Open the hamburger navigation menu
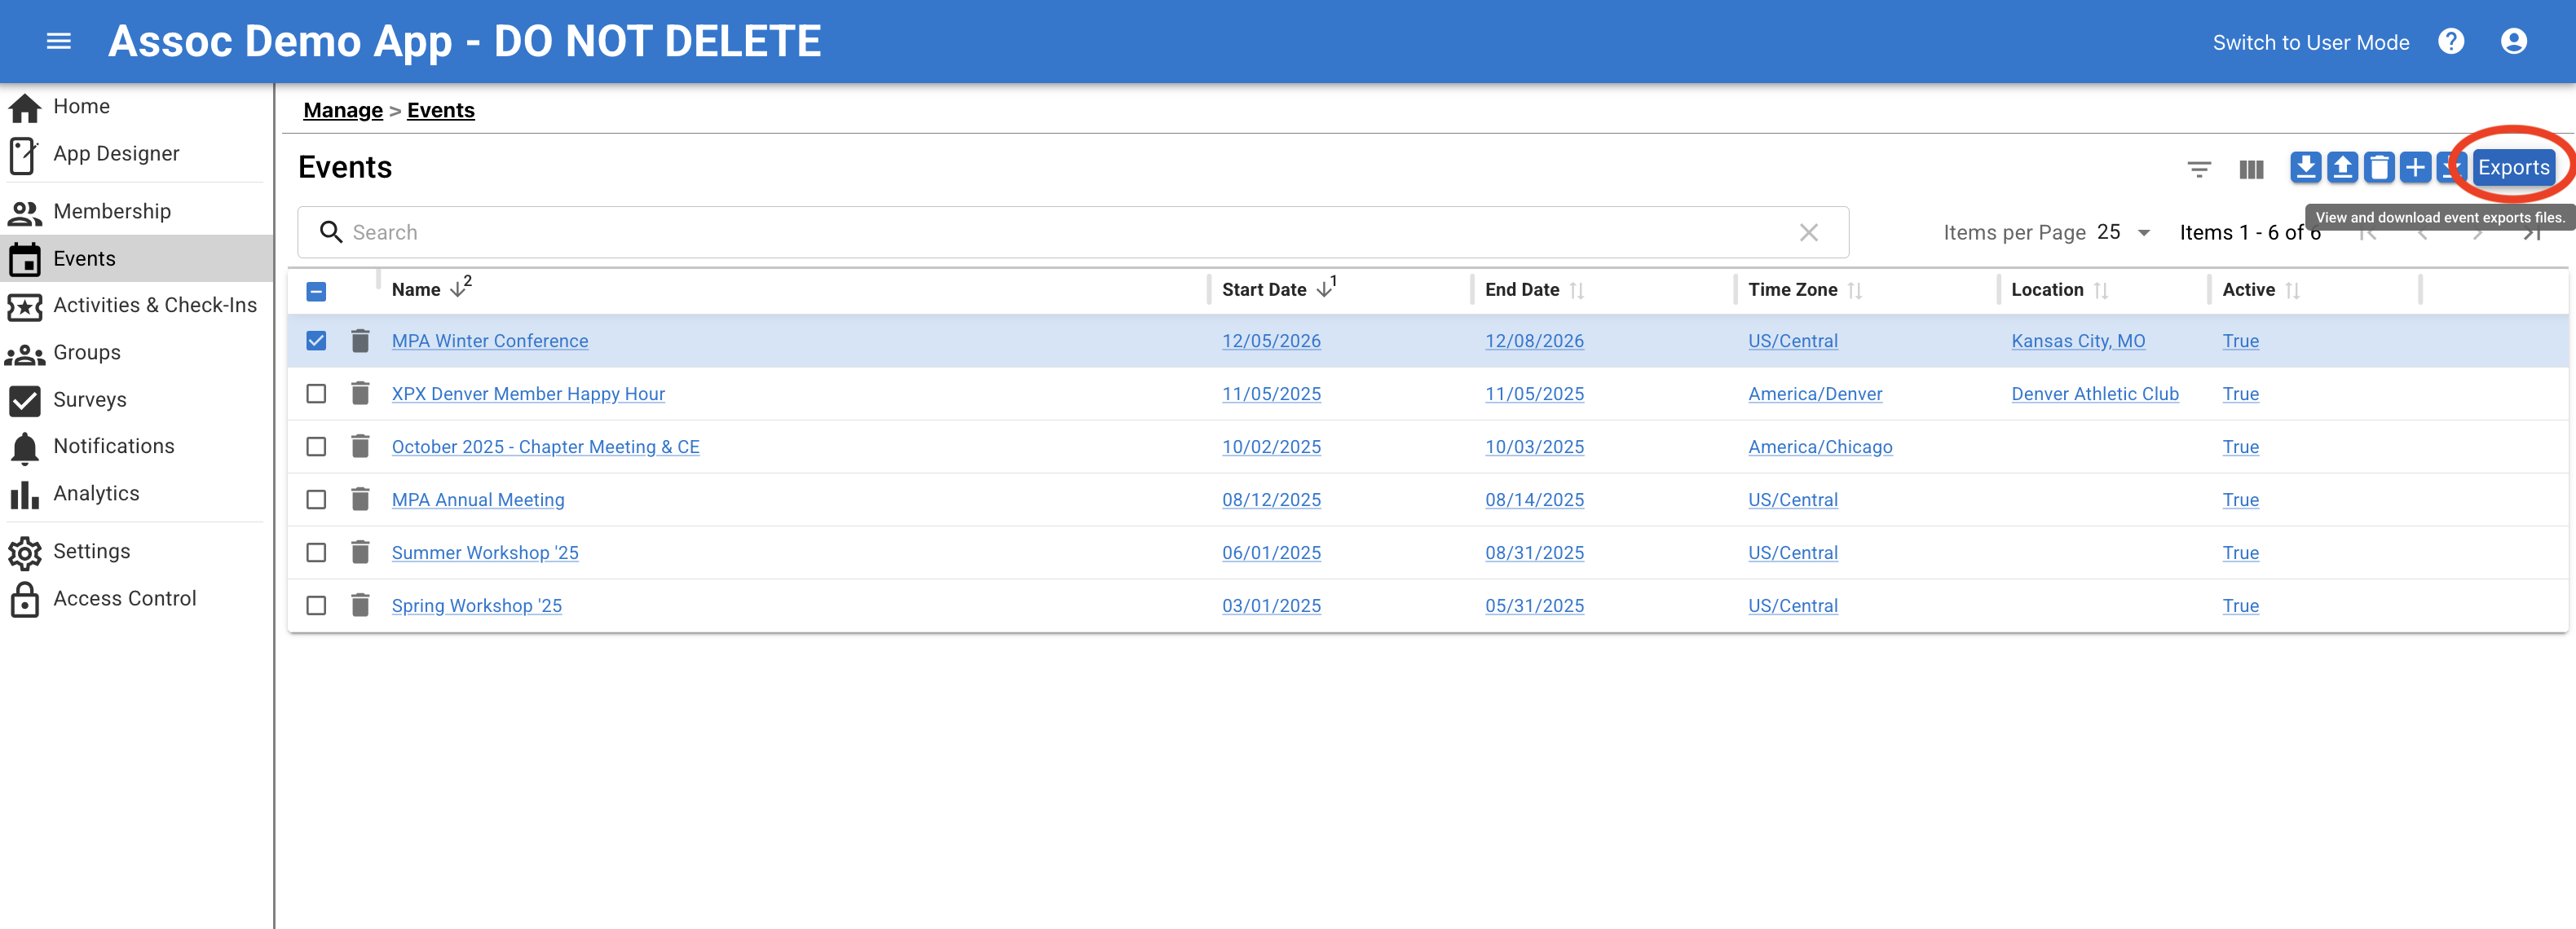 coord(59,41)
